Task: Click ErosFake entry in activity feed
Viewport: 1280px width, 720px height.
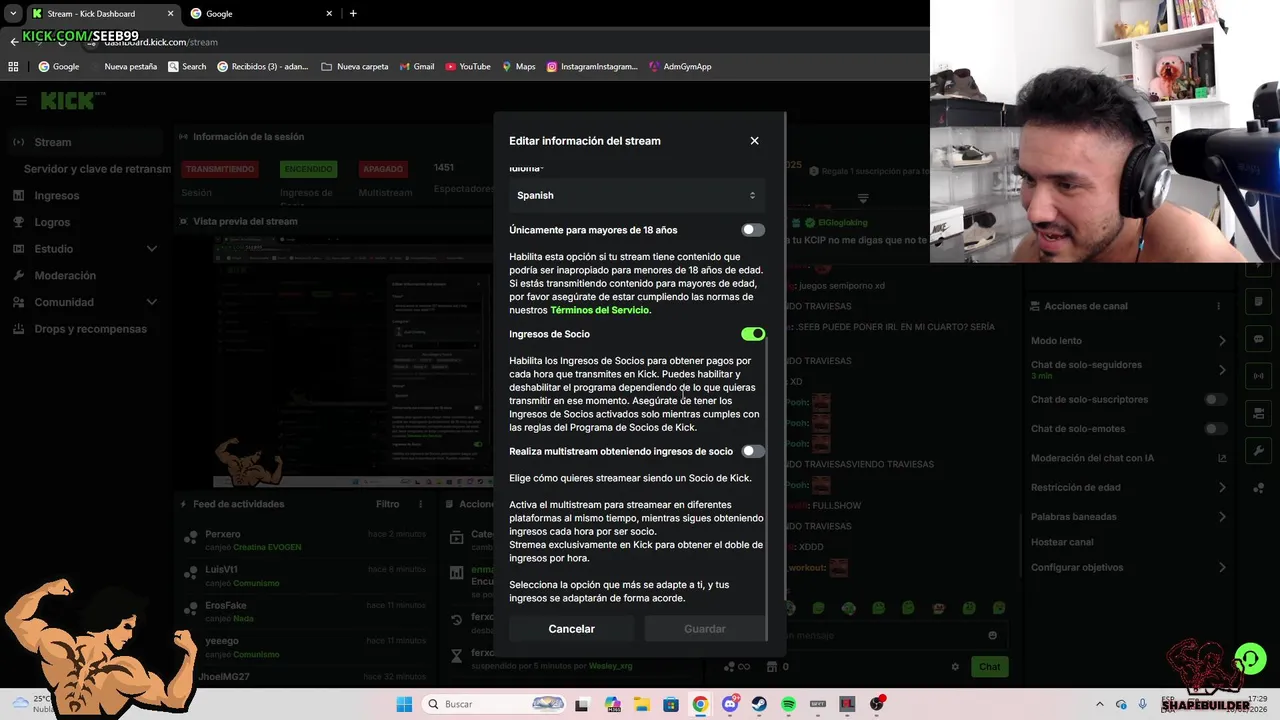Action: point(305,611)
